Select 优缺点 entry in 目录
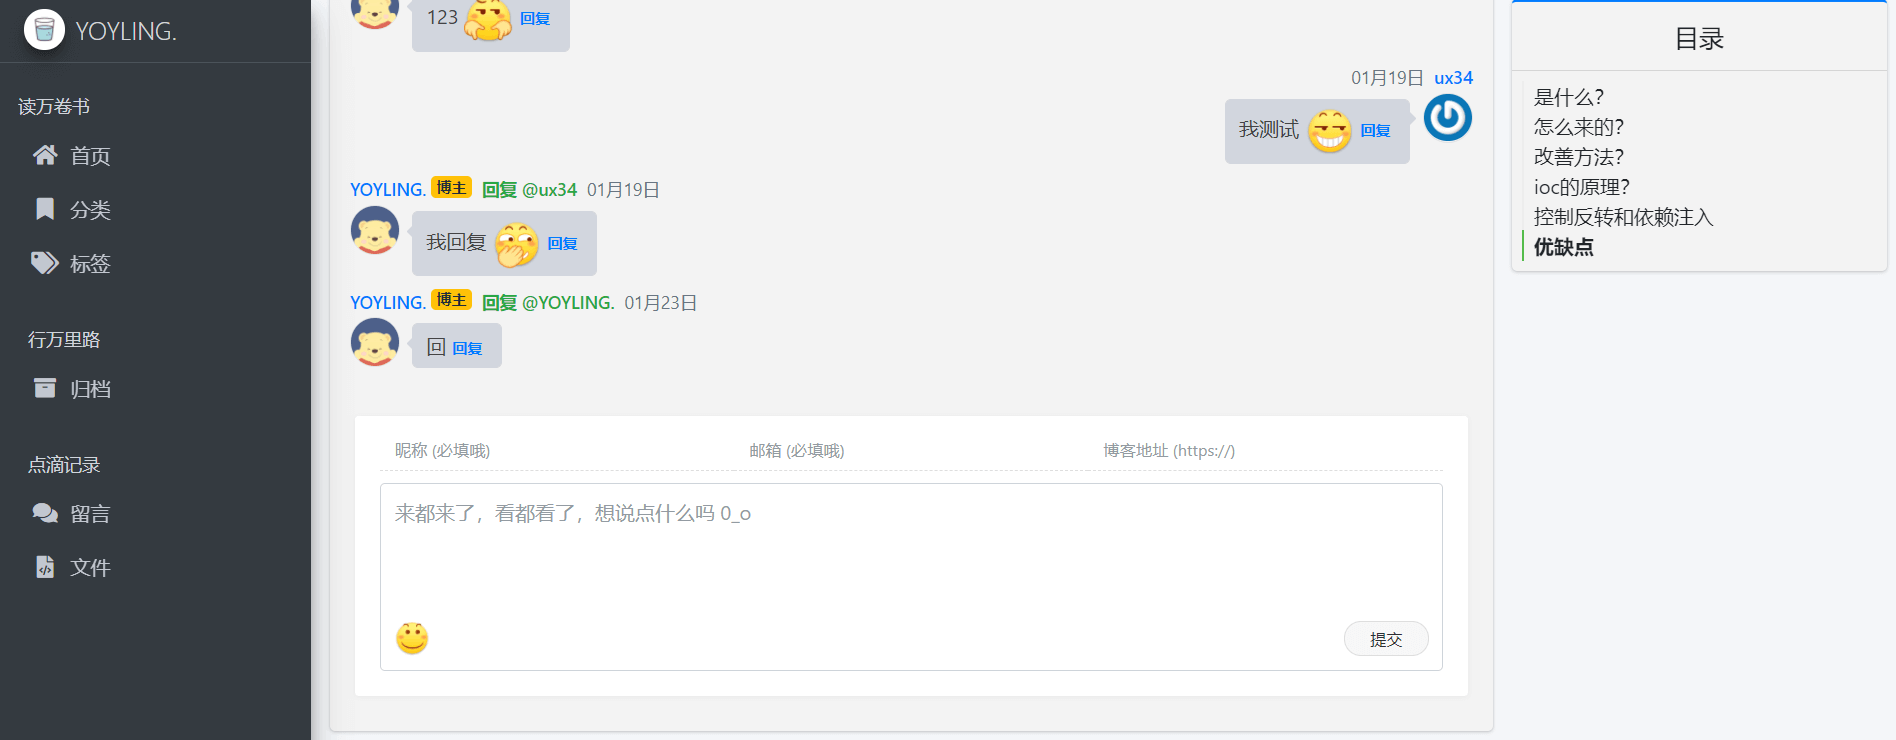This screenshot has width=1896, height=740. [x=1564, y=247]
